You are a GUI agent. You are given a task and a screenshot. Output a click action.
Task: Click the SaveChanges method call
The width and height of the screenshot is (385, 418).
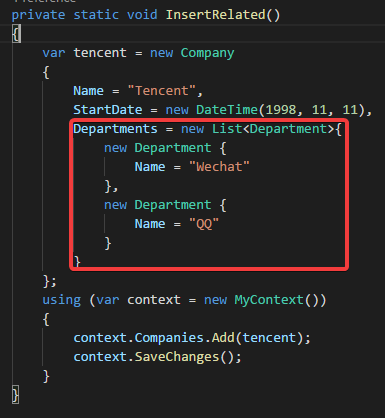177,357
